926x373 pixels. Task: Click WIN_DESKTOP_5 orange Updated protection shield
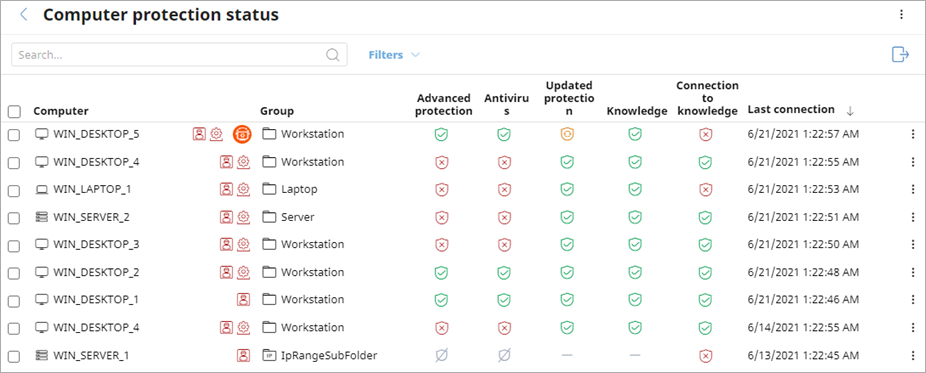(568, 135)
